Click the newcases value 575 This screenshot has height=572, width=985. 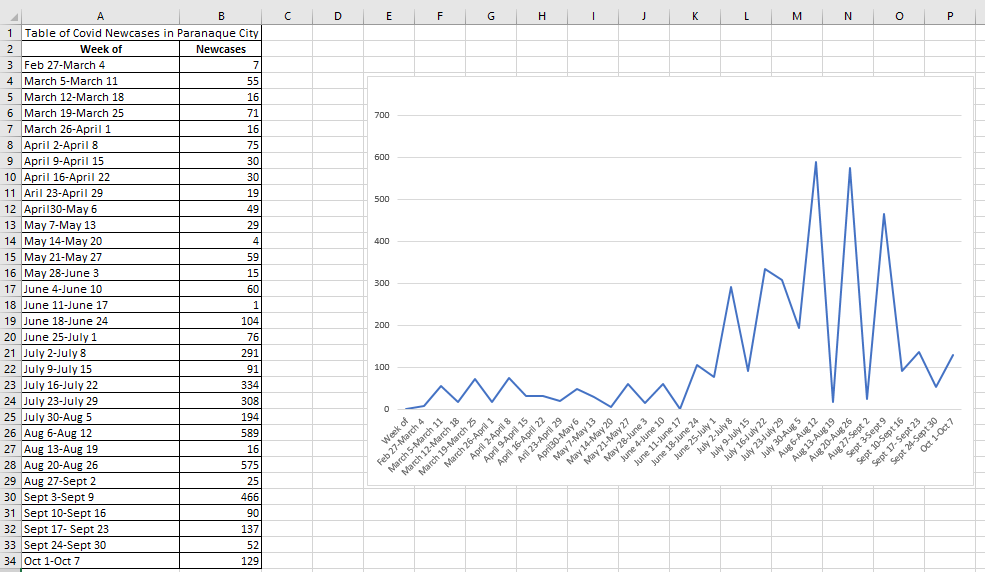coord(220,465)
